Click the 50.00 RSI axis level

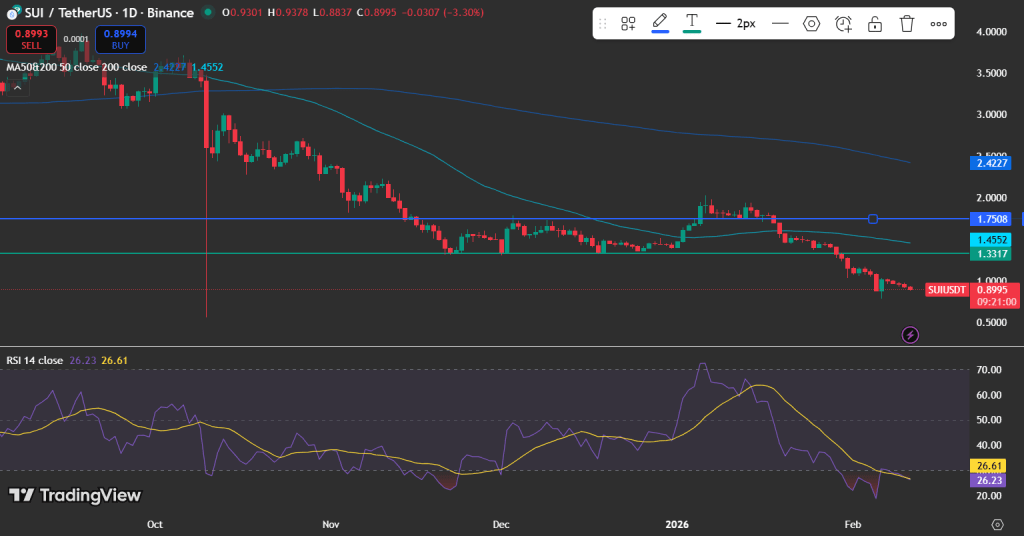(x=989, y=420)
